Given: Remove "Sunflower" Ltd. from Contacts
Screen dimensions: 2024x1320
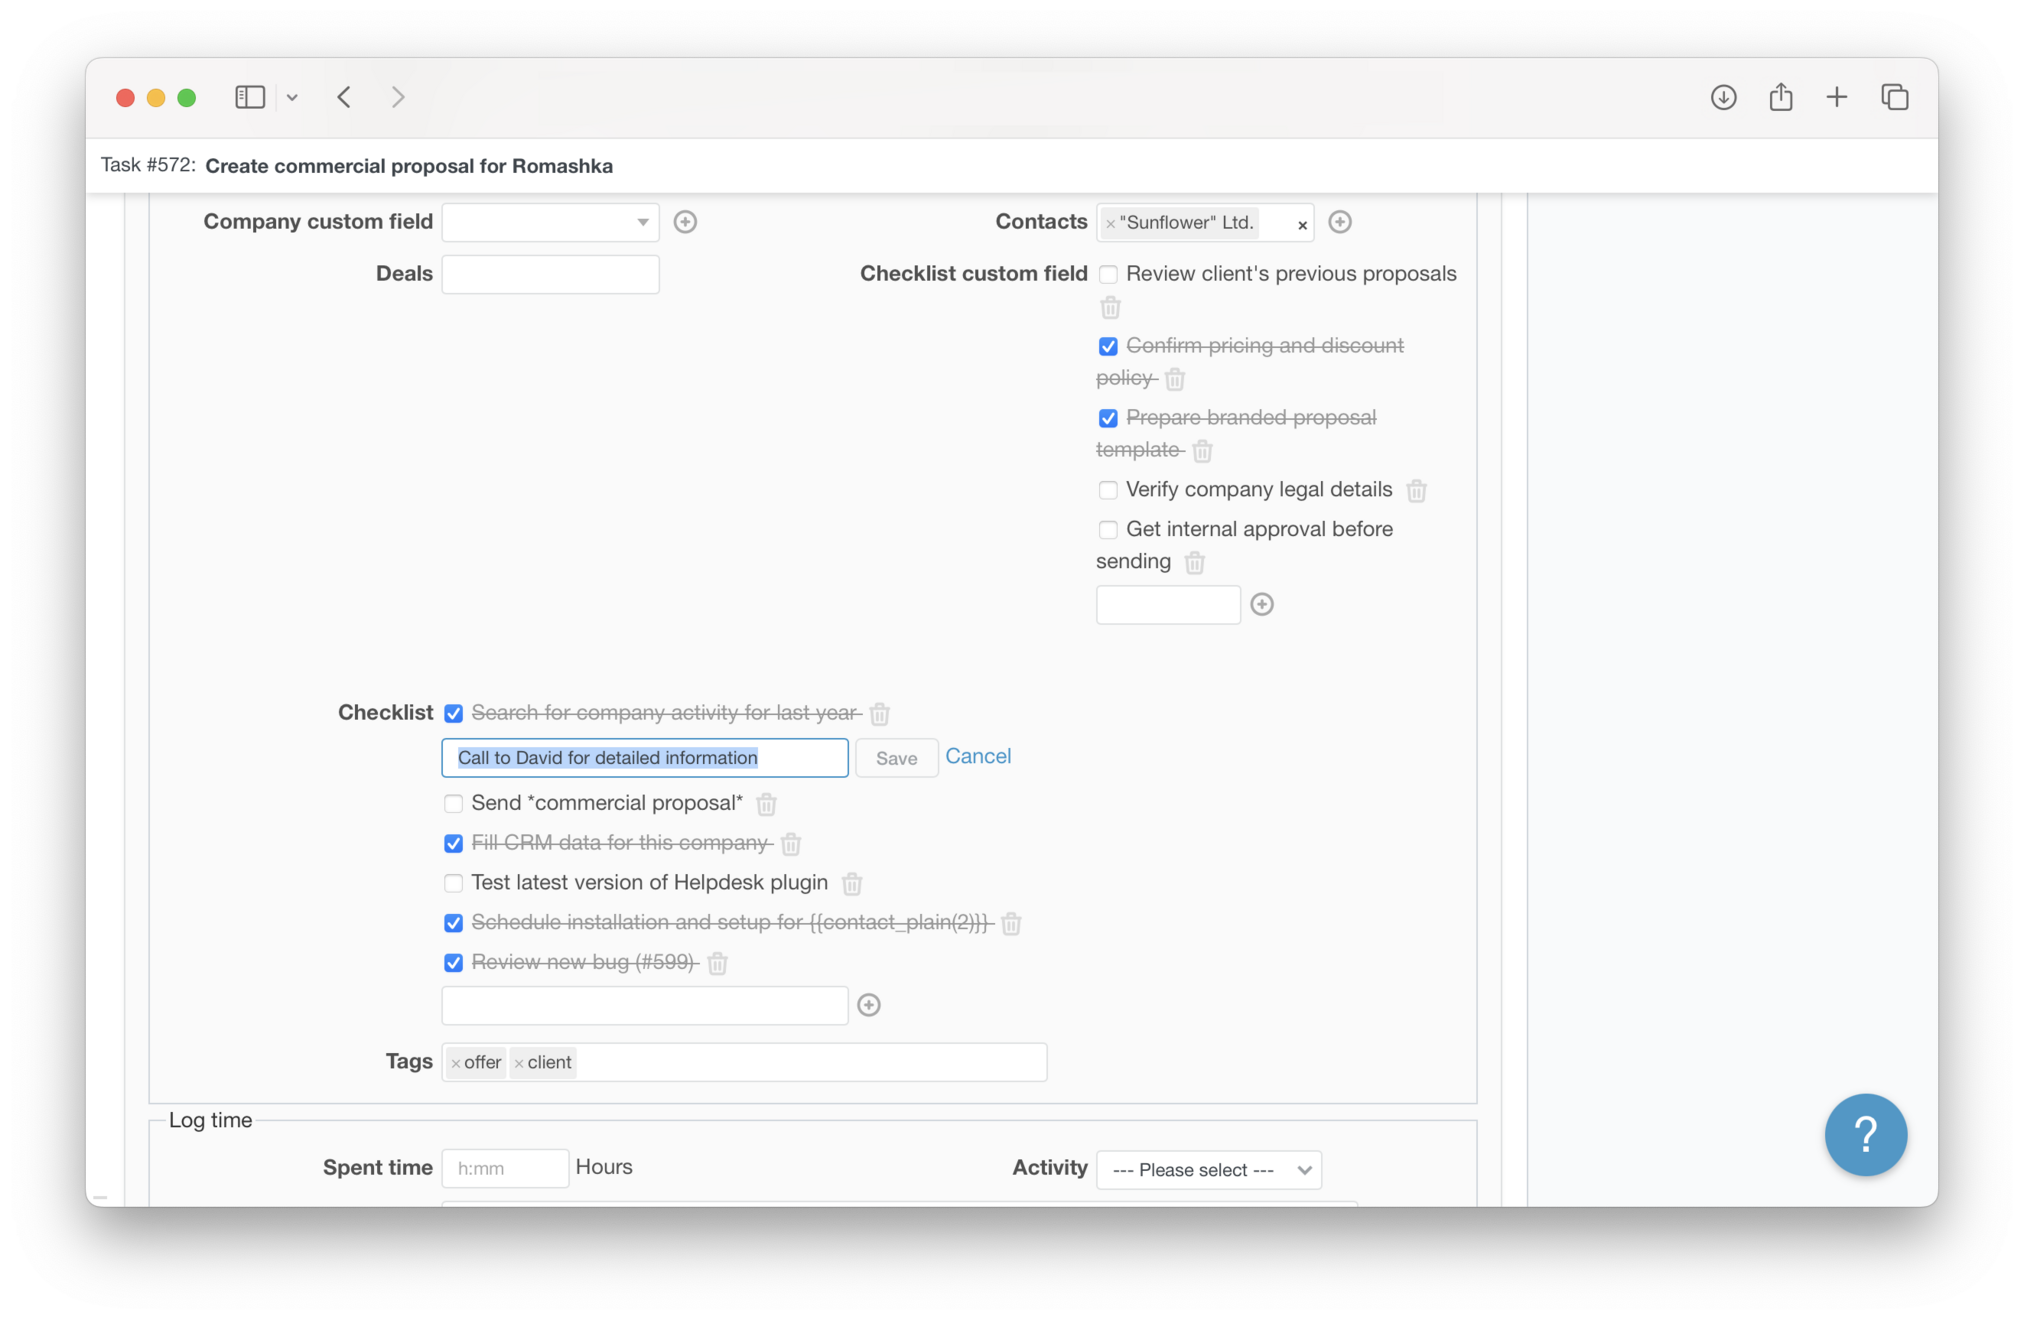Looking at the screenshot, I should 1110,224.
